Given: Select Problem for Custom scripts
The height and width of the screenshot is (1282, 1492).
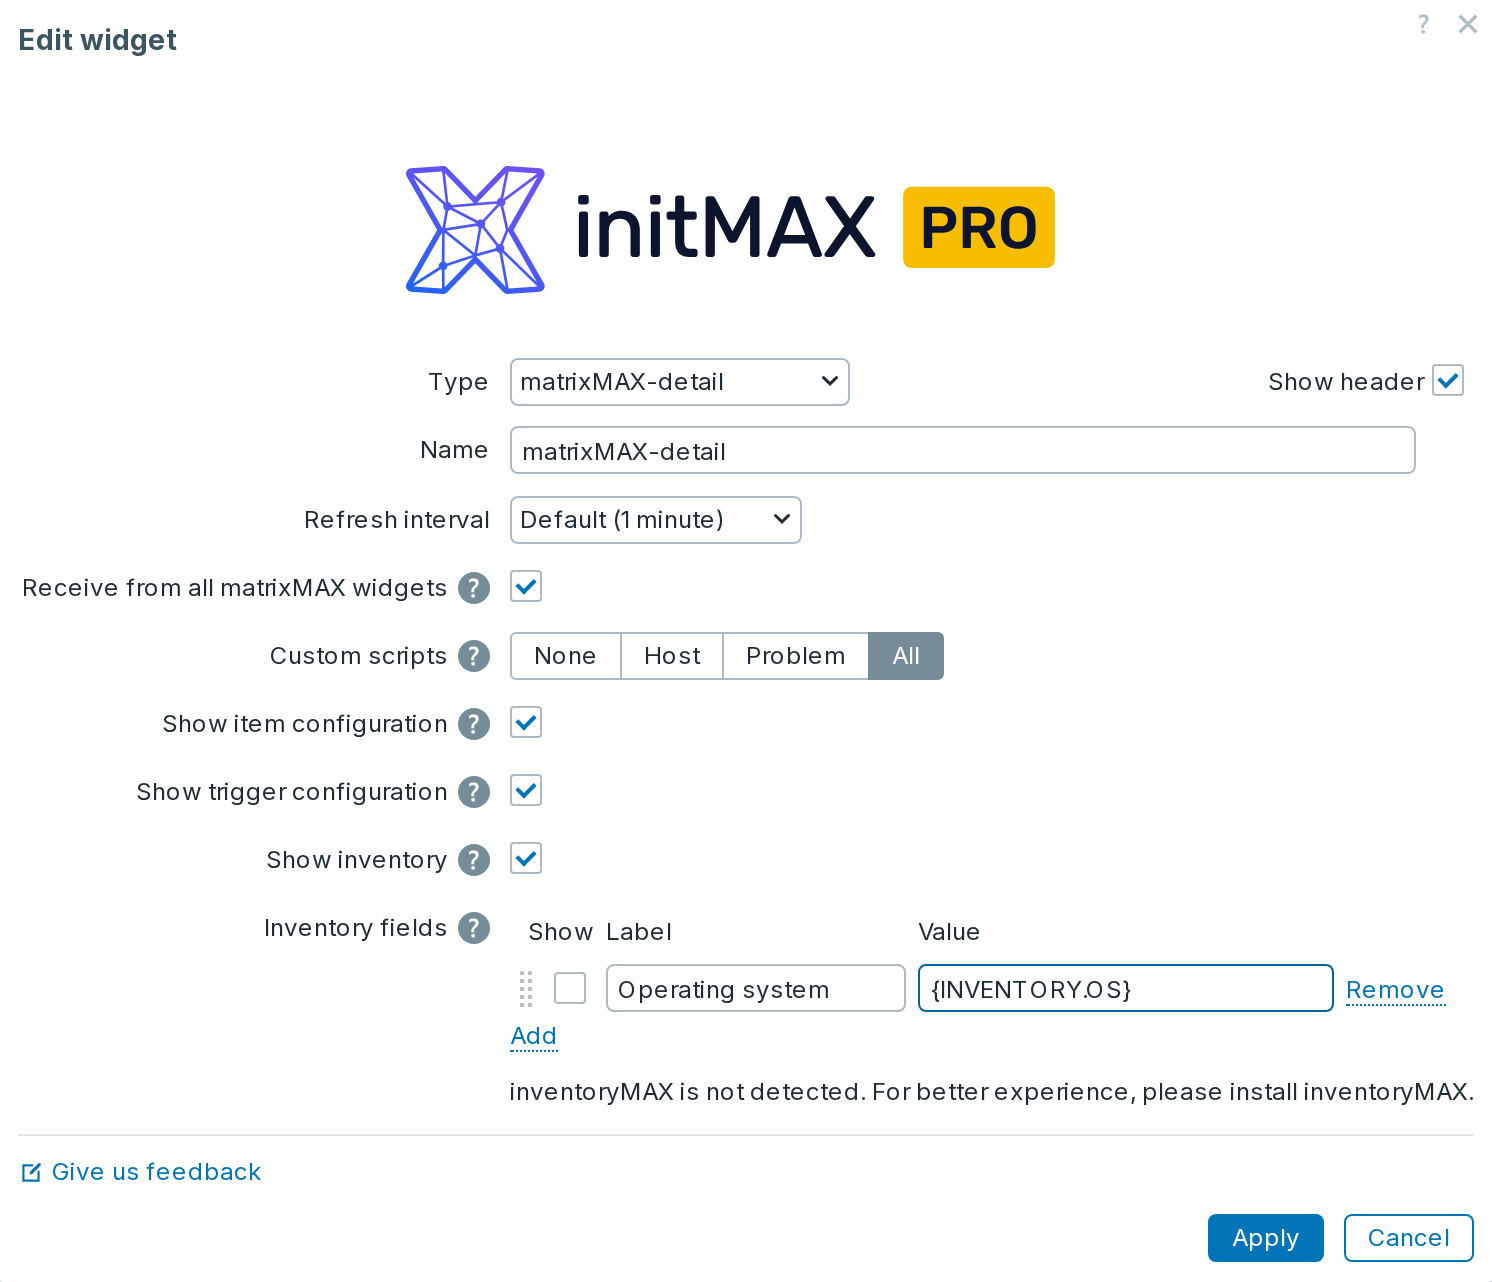Looking at the screenshot, I should click(796, 656).
